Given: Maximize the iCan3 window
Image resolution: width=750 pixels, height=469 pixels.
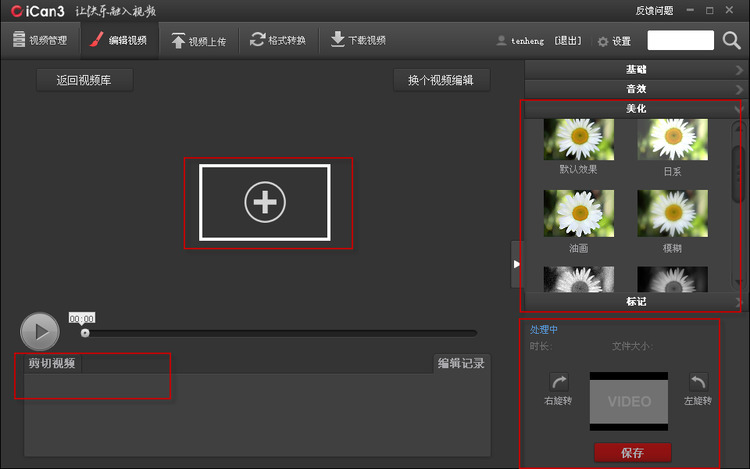Looking at the screenshot, I should pos(710,10).
